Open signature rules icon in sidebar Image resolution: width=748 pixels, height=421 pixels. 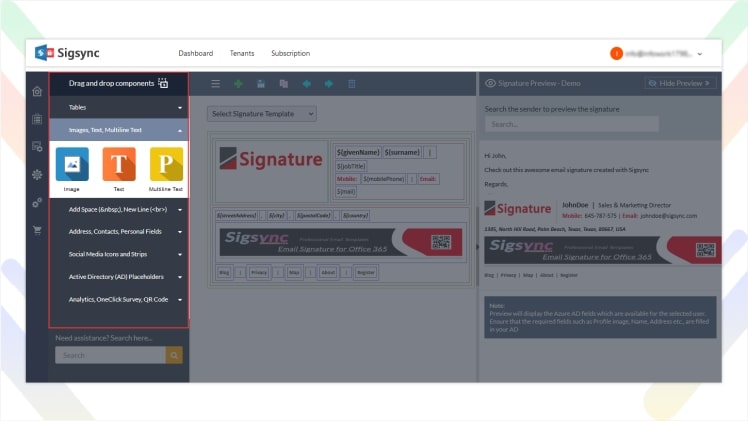point(37,147)
